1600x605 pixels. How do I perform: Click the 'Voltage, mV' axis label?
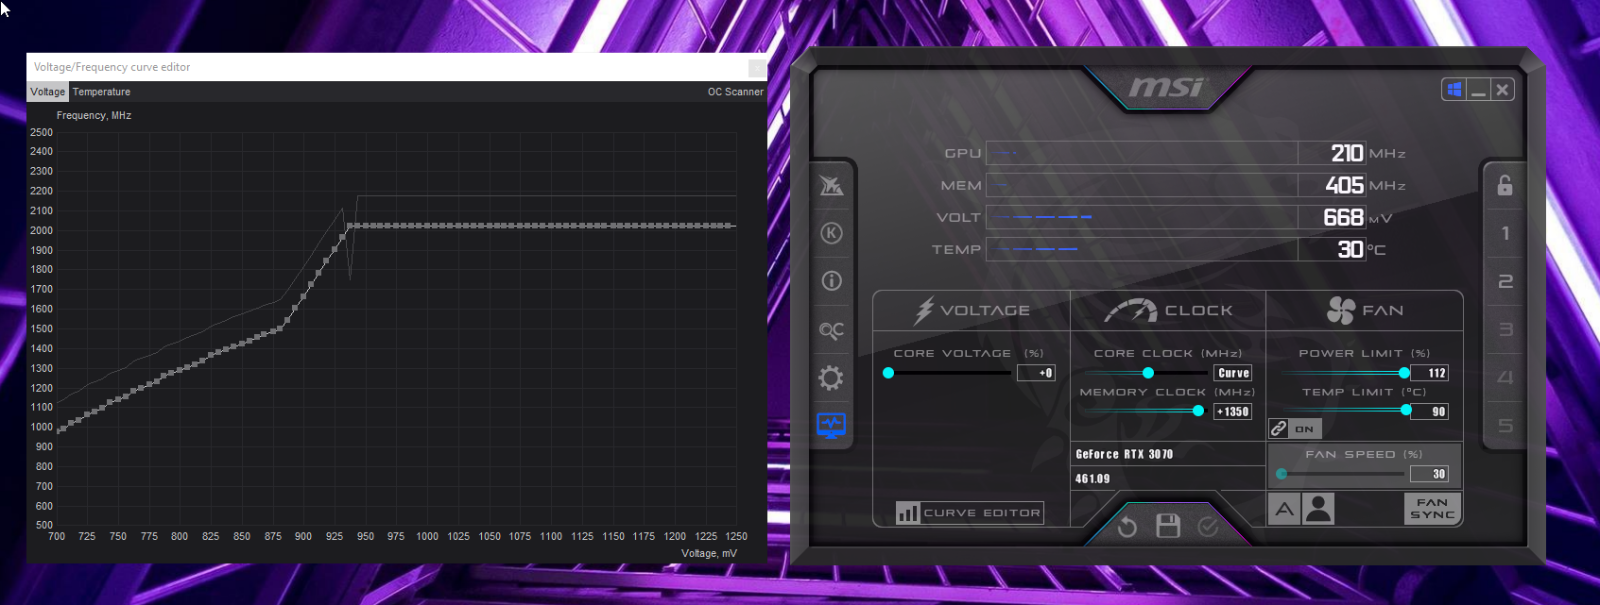709,553
